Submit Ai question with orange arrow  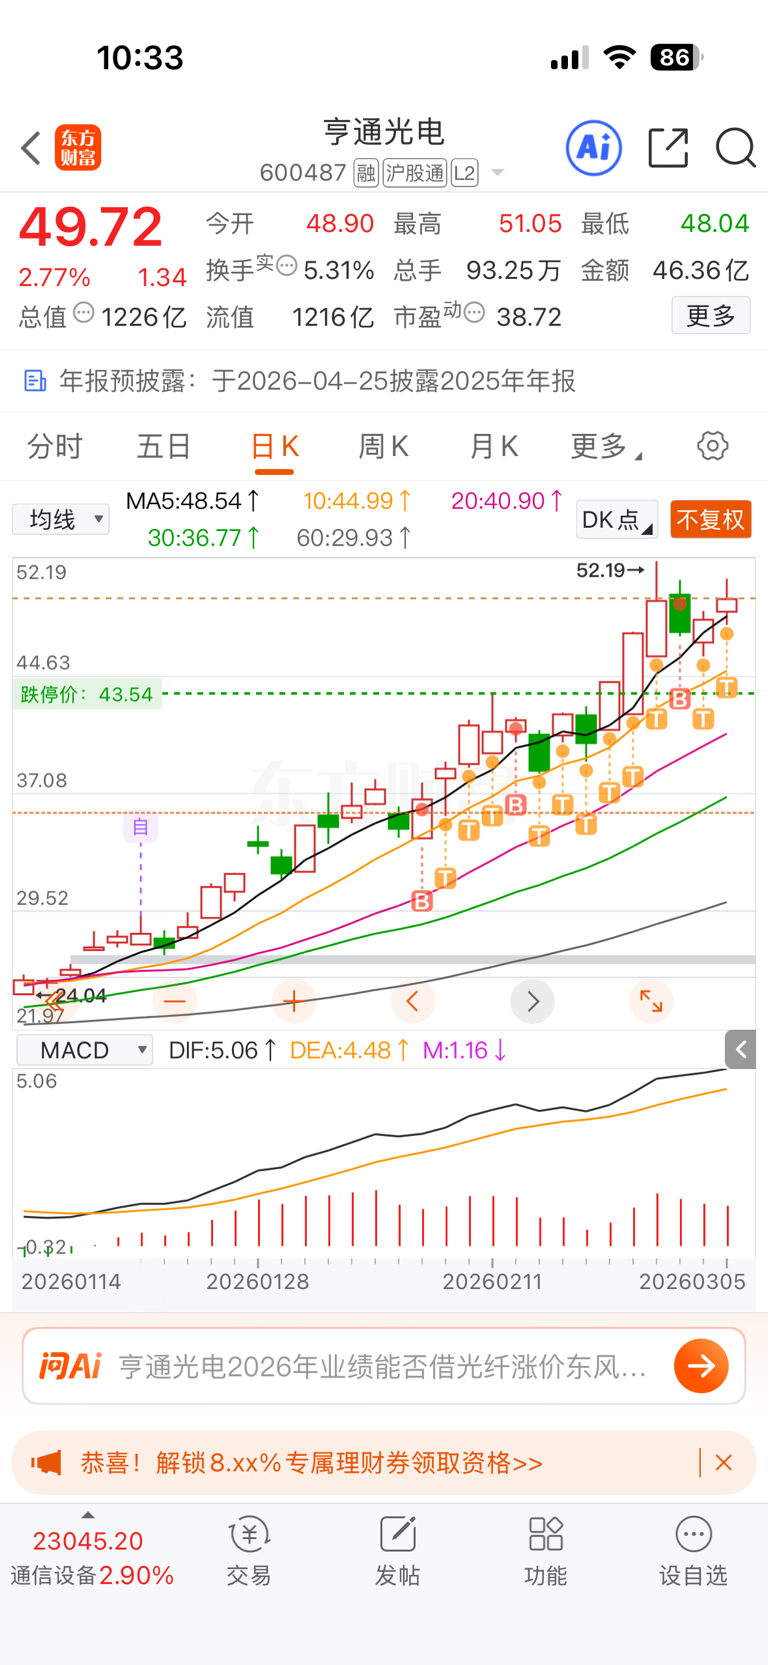pyautogui.click(x=701, y=1366)
